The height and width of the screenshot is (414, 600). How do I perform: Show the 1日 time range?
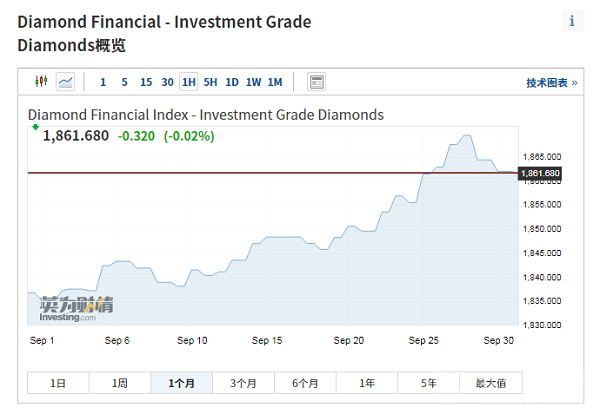tap(58, 383)
